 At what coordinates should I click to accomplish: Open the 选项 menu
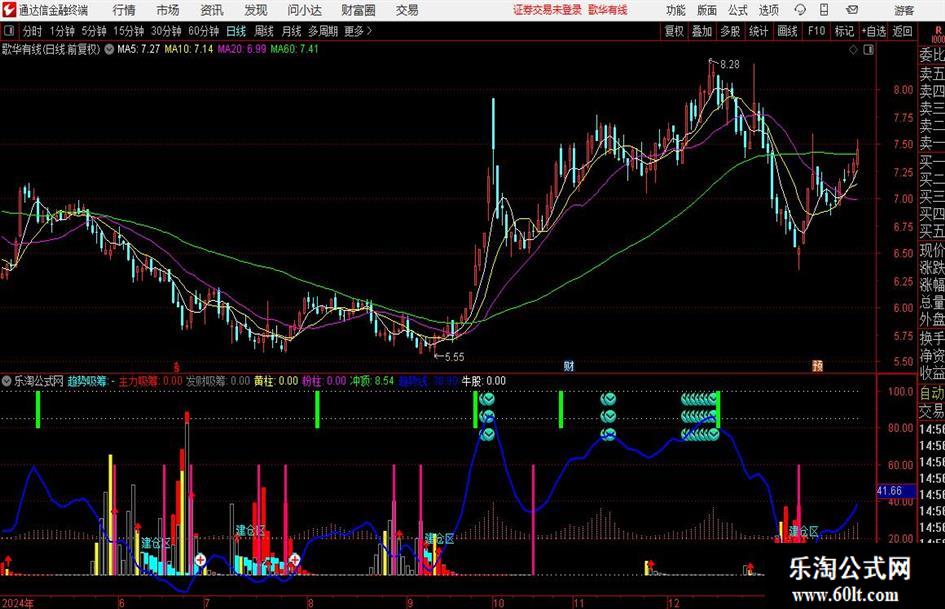pos(768,10)
